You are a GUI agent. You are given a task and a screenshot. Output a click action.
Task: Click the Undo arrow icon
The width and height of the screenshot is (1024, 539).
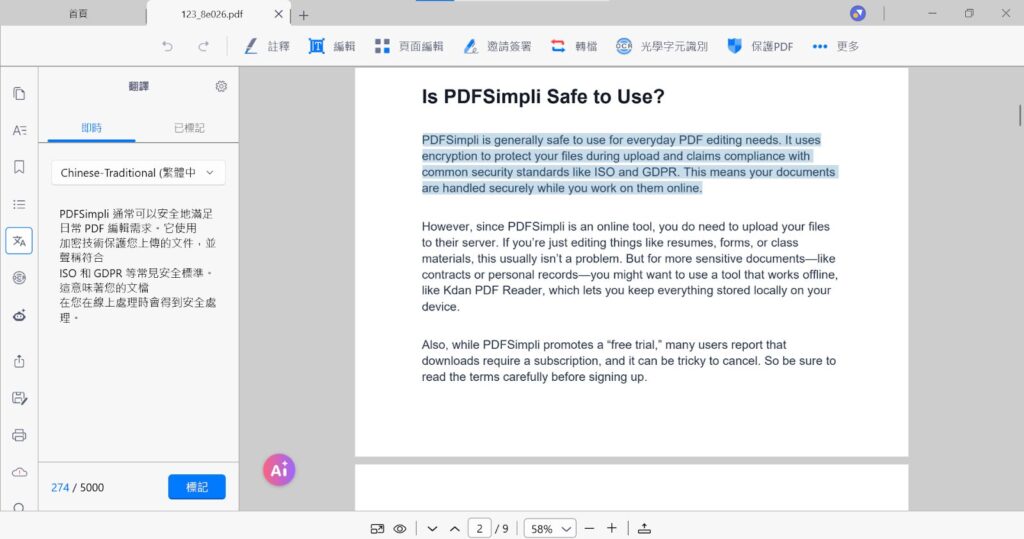[x=168, y=46]
